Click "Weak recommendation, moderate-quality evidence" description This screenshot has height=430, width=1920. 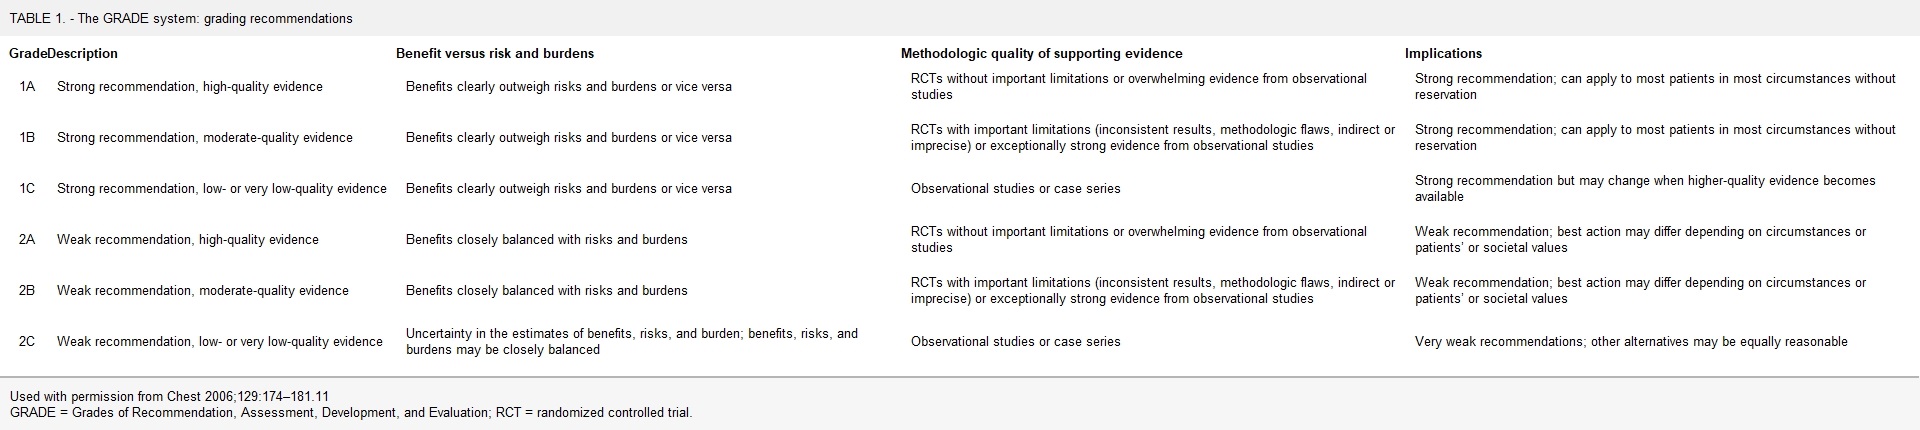point(203,291)
